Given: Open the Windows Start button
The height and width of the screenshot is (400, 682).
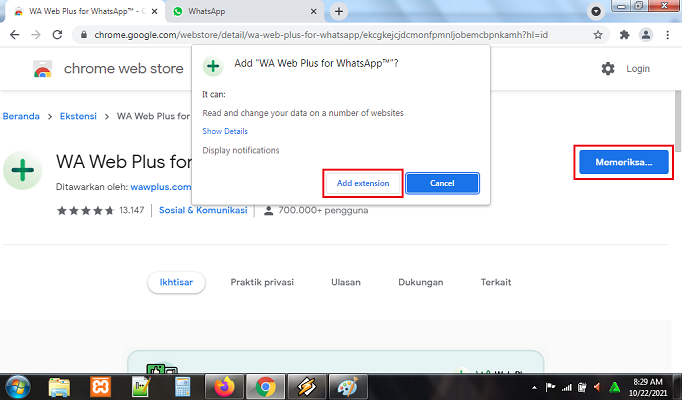Looking at the screenshot, I should (18, 387).
